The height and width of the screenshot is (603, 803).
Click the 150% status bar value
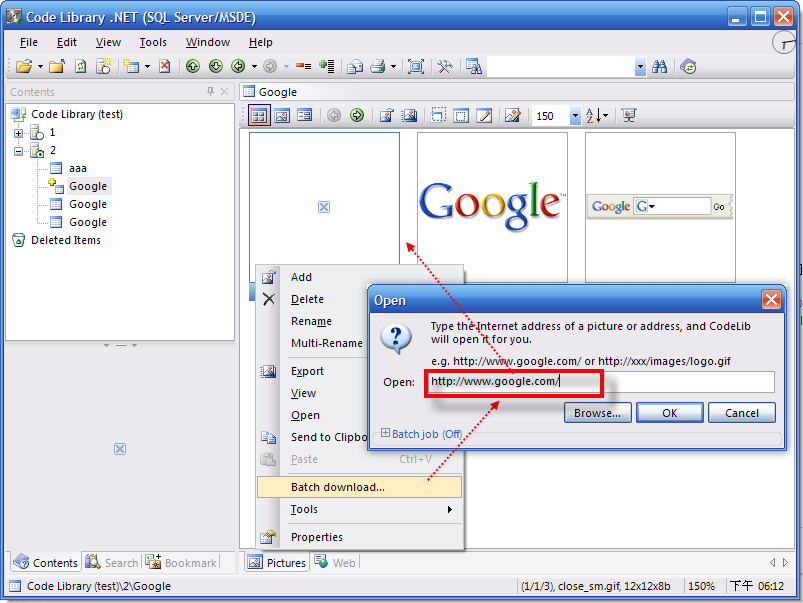[701, 586]
